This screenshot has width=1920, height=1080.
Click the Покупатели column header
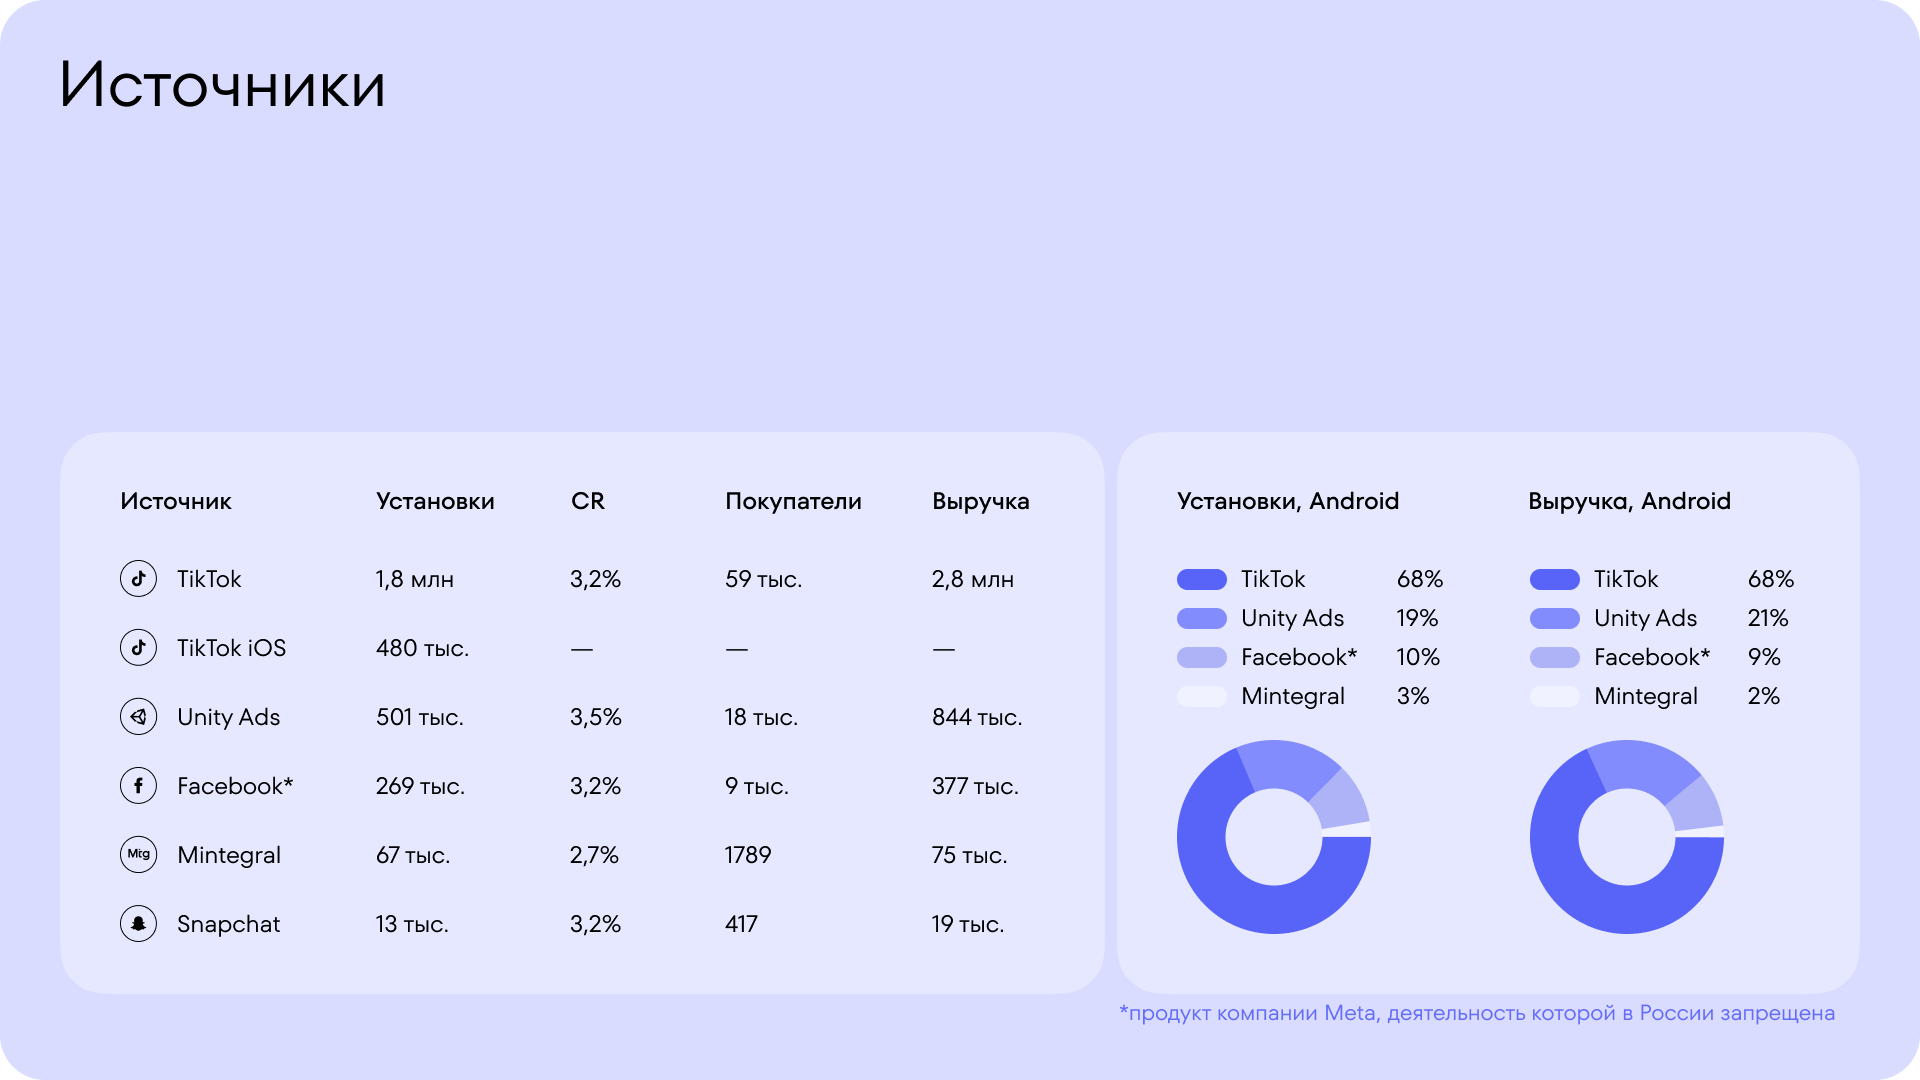coord(793,502)
